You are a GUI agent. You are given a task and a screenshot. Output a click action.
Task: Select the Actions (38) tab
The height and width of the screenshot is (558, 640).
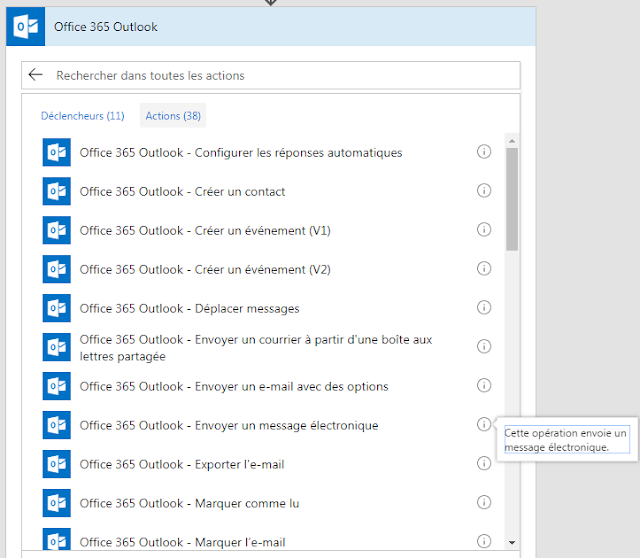pyautogui.click(x=173, y=116)
